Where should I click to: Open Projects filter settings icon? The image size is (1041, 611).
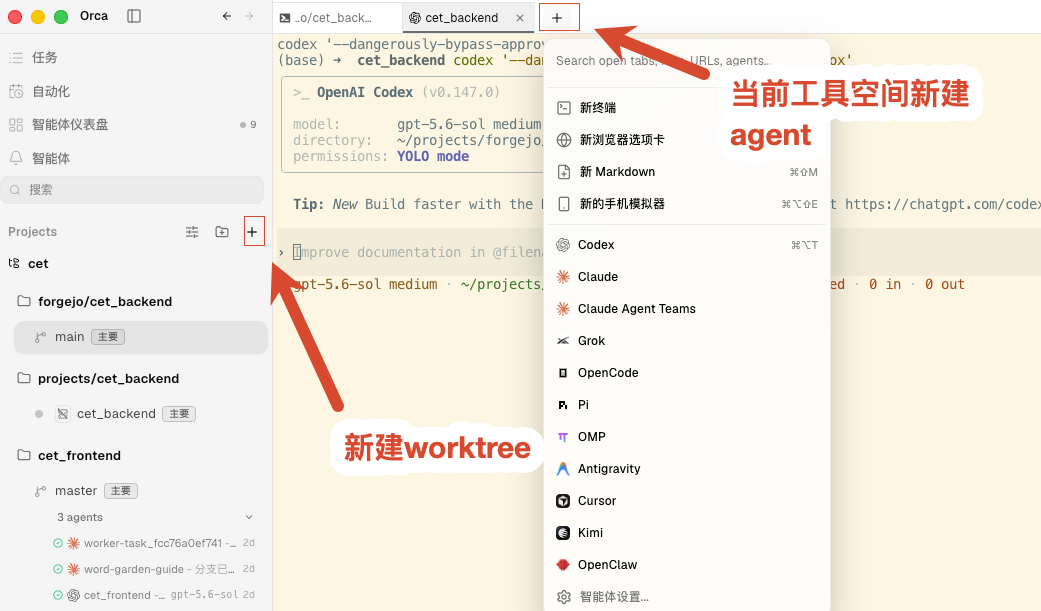[192, 232]
